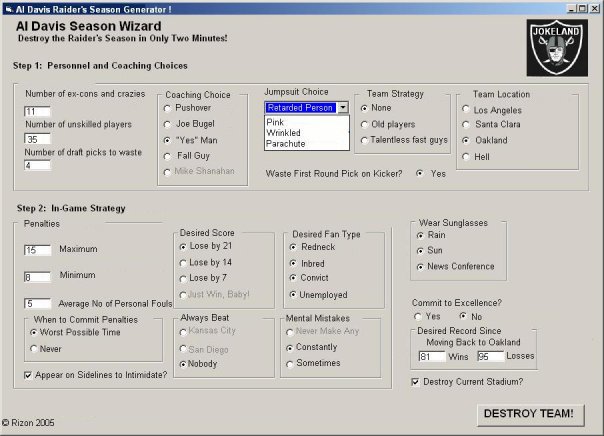Select the Pushover coaching choice
This screenshot has height=436, width=604.
[x=167, y=108]
